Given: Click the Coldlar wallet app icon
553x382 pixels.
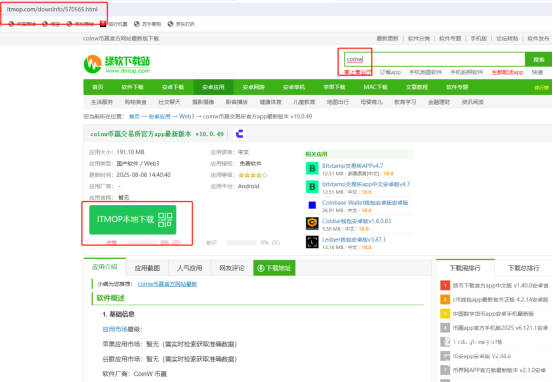Looking at the screenshot, I should coord(312,224).
